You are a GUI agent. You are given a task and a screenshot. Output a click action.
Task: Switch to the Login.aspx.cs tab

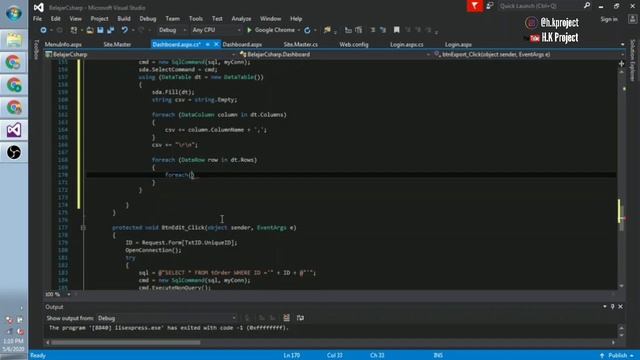[407, 44]
